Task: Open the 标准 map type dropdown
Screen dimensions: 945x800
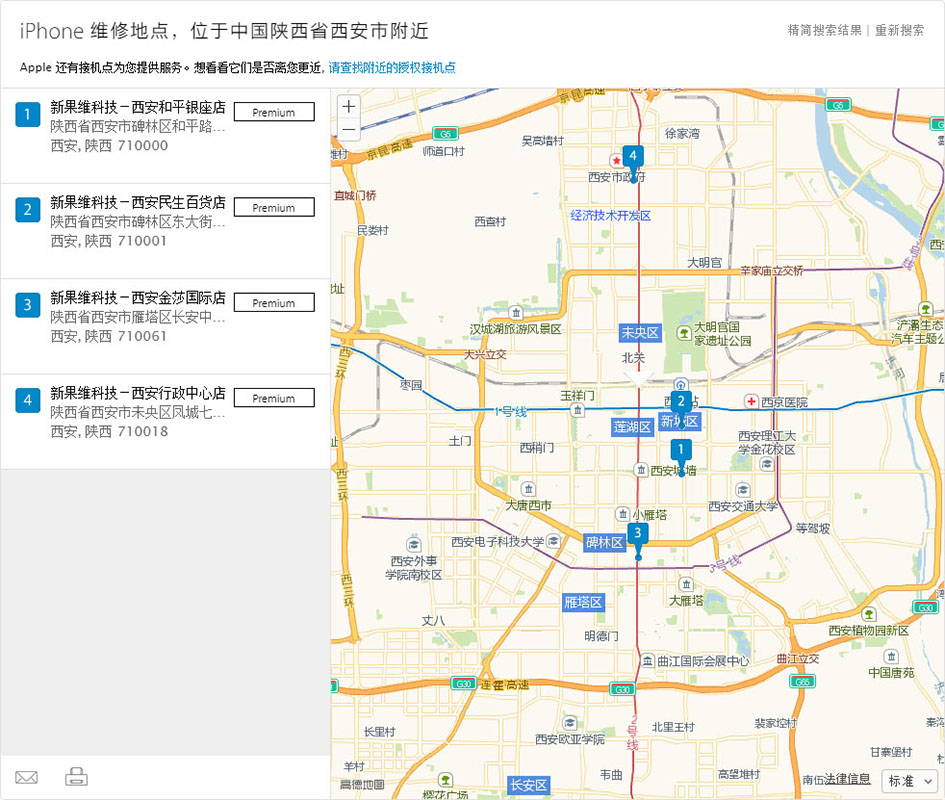Action: coord(910,781)
